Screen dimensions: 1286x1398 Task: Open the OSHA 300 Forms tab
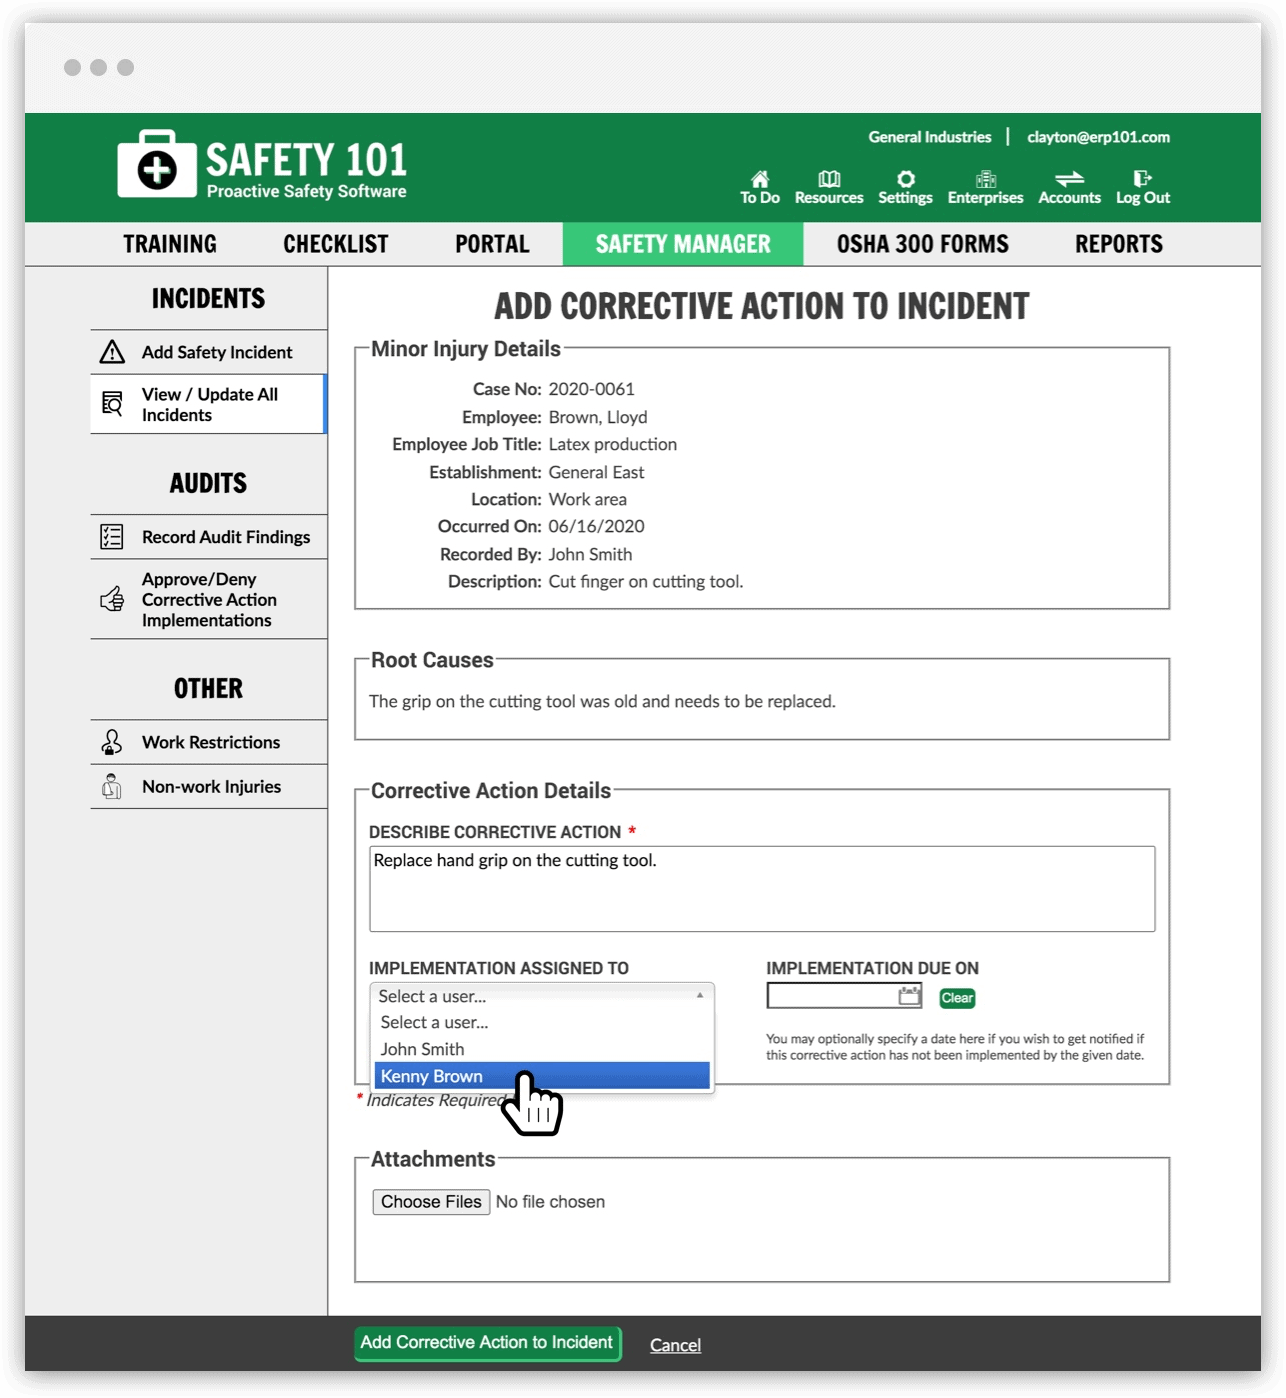[922, 244]
